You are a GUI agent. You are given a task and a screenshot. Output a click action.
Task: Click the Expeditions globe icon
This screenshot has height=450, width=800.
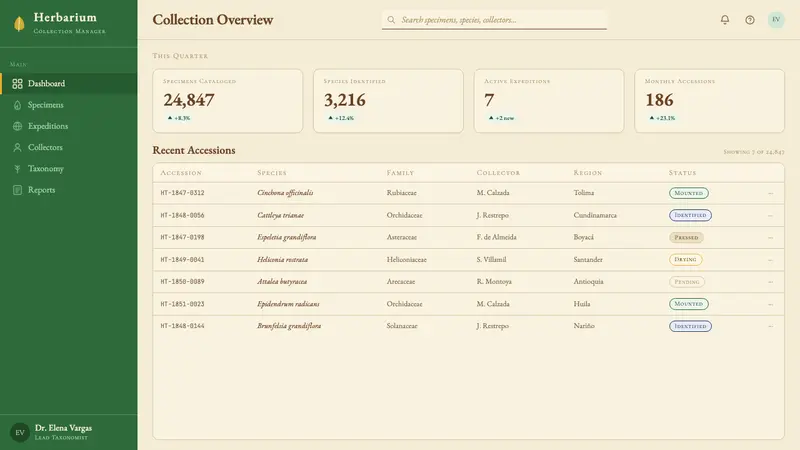point(17,126)
